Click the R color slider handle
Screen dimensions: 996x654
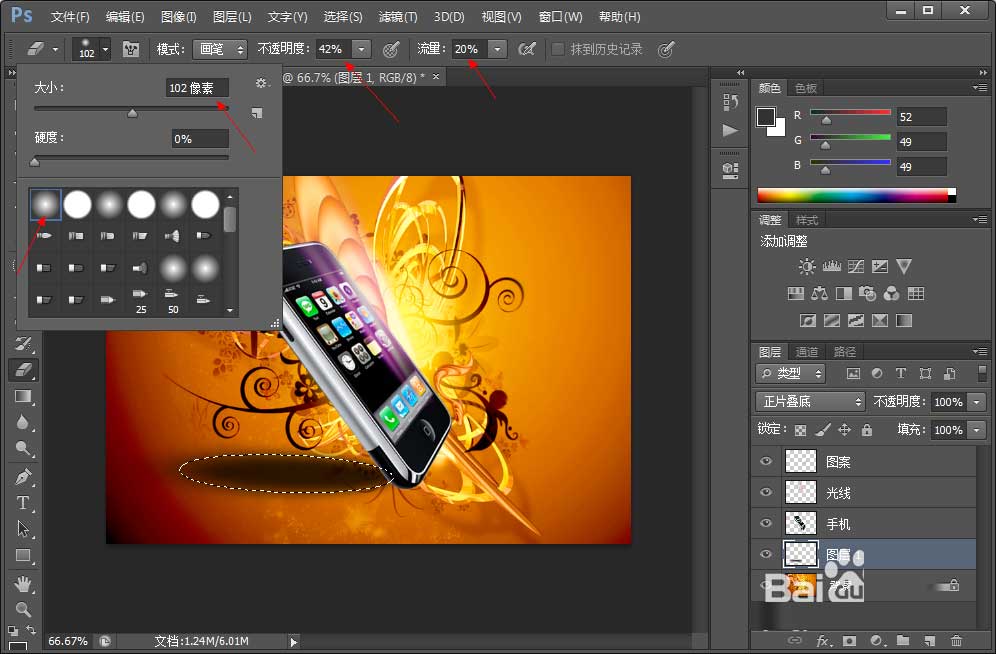click(x=826, y=120)
